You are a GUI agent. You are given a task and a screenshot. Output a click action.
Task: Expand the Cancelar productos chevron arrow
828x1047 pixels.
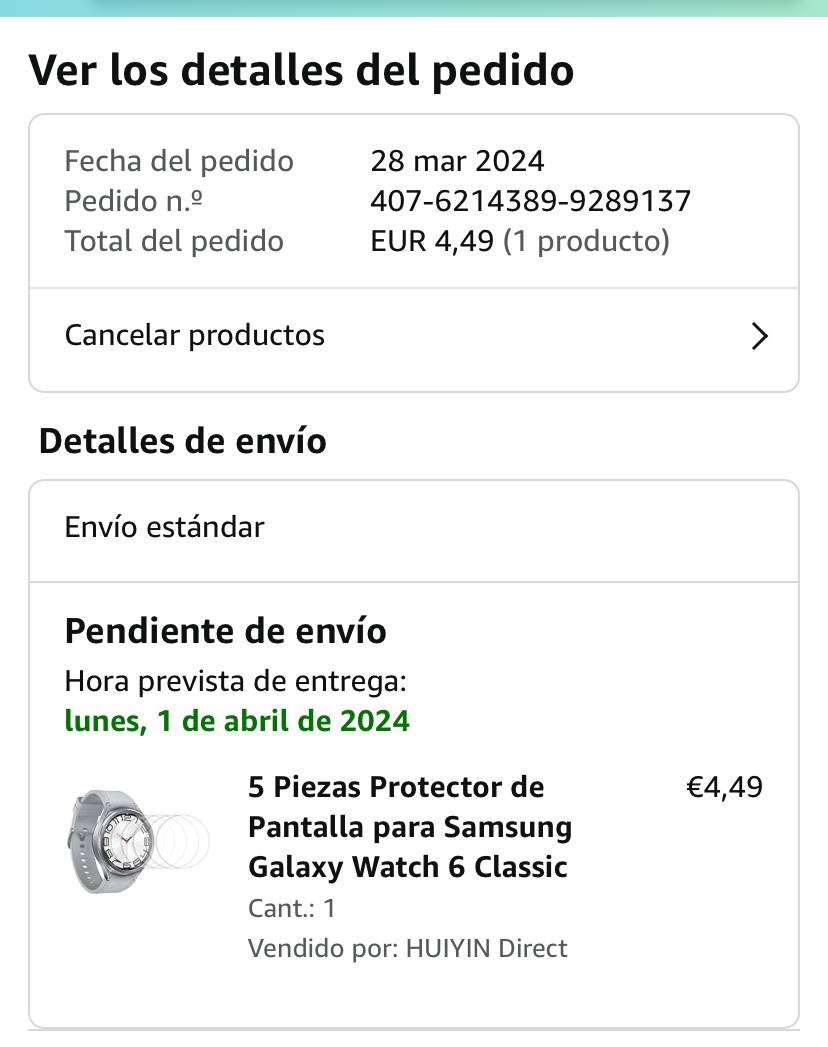[x=759, y=336]
